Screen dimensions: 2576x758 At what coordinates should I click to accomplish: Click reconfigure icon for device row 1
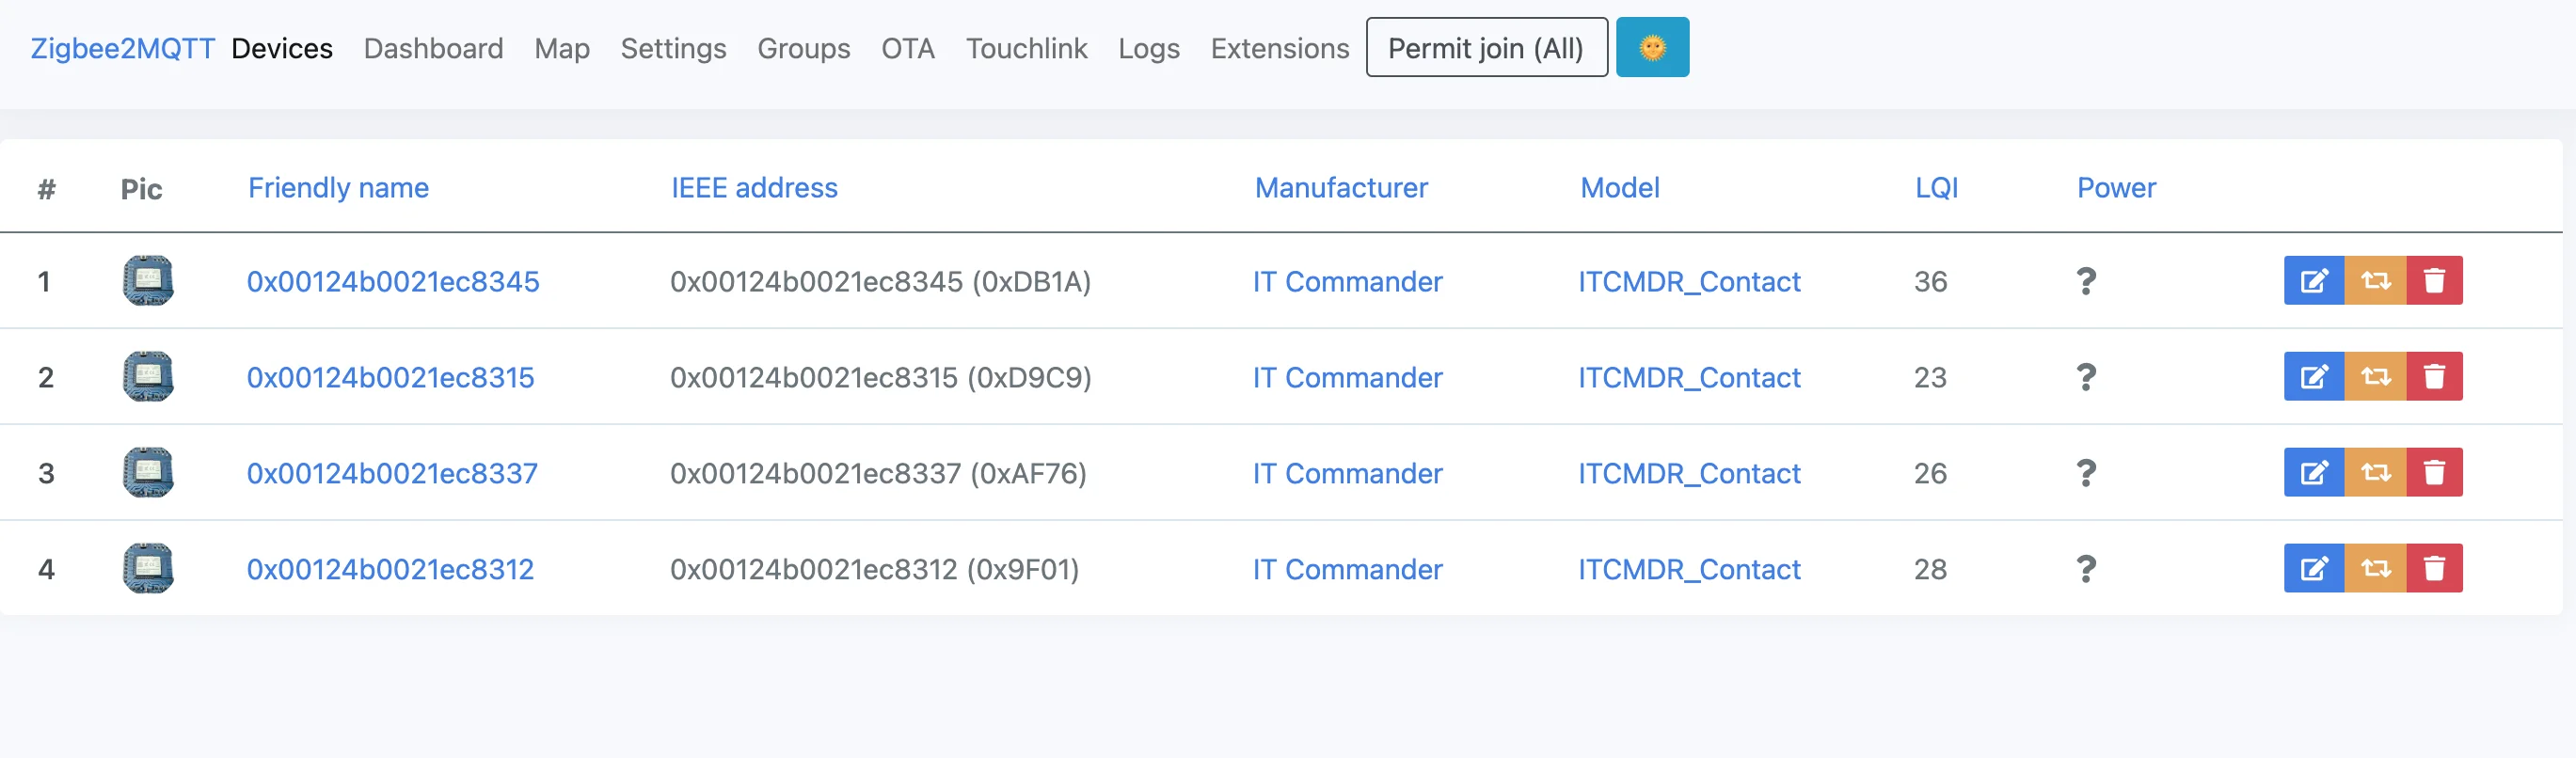2375,281
